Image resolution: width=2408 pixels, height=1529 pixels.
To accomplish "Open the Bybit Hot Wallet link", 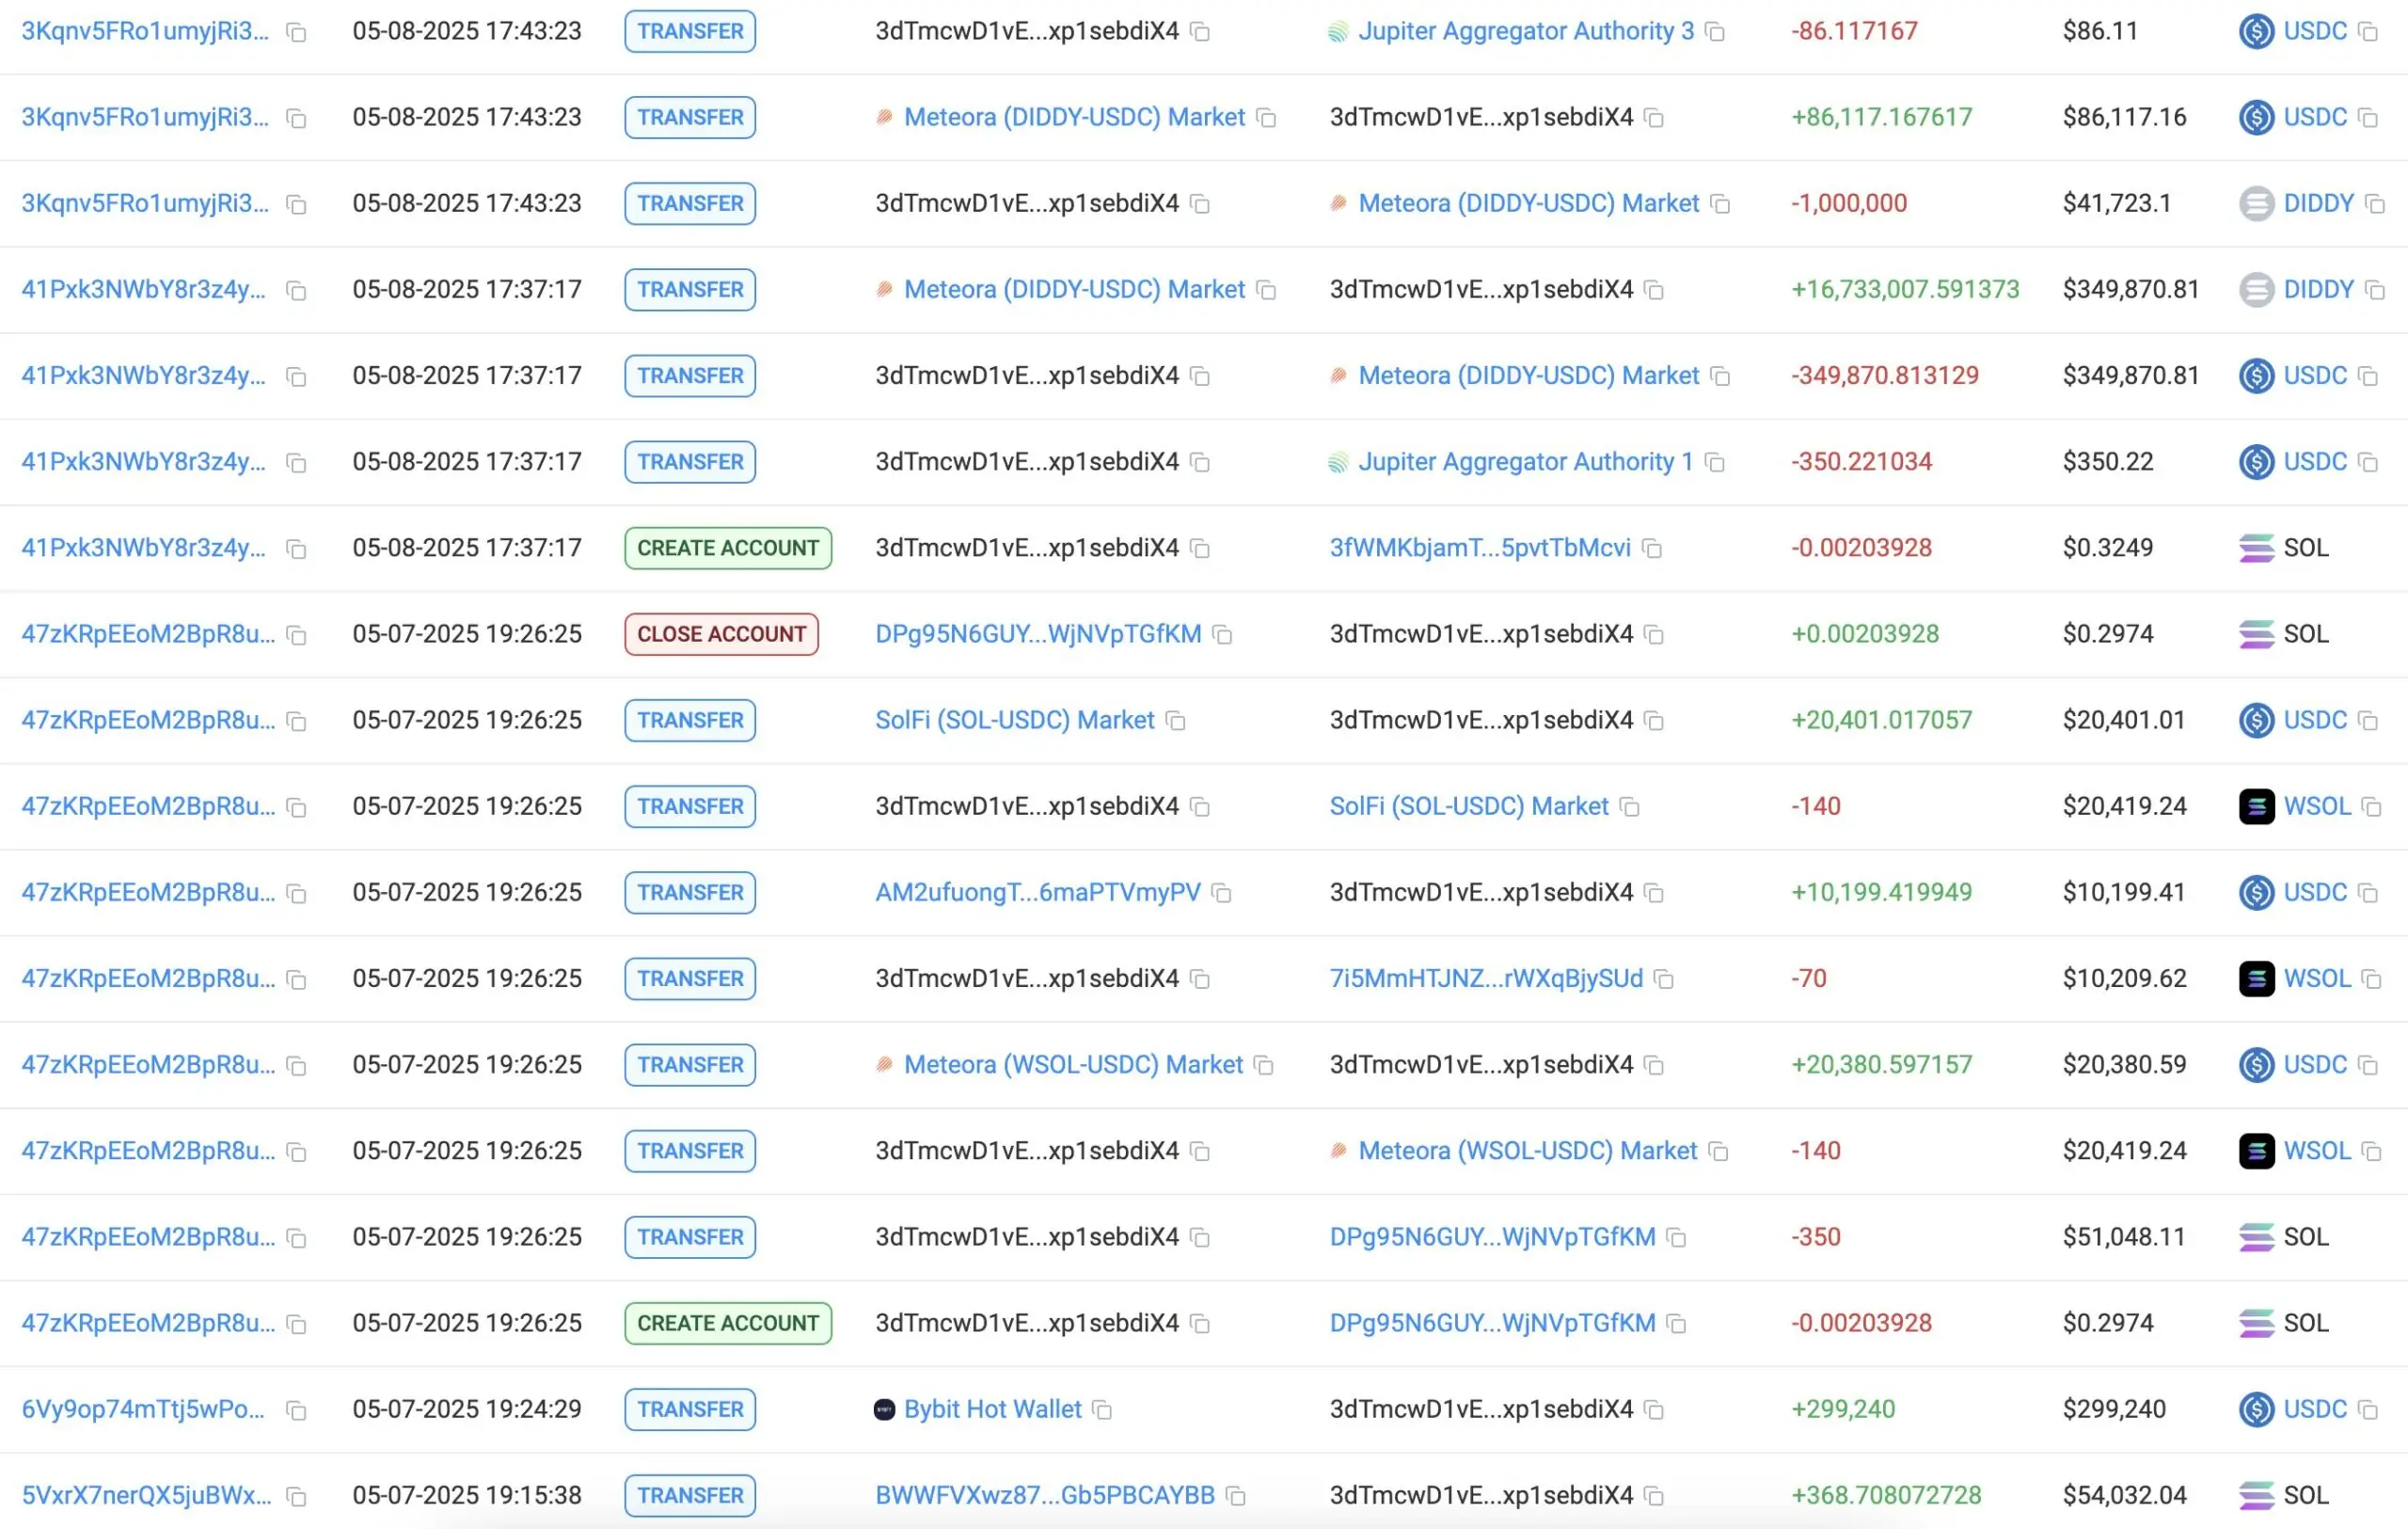I will tap(993, 1409).
